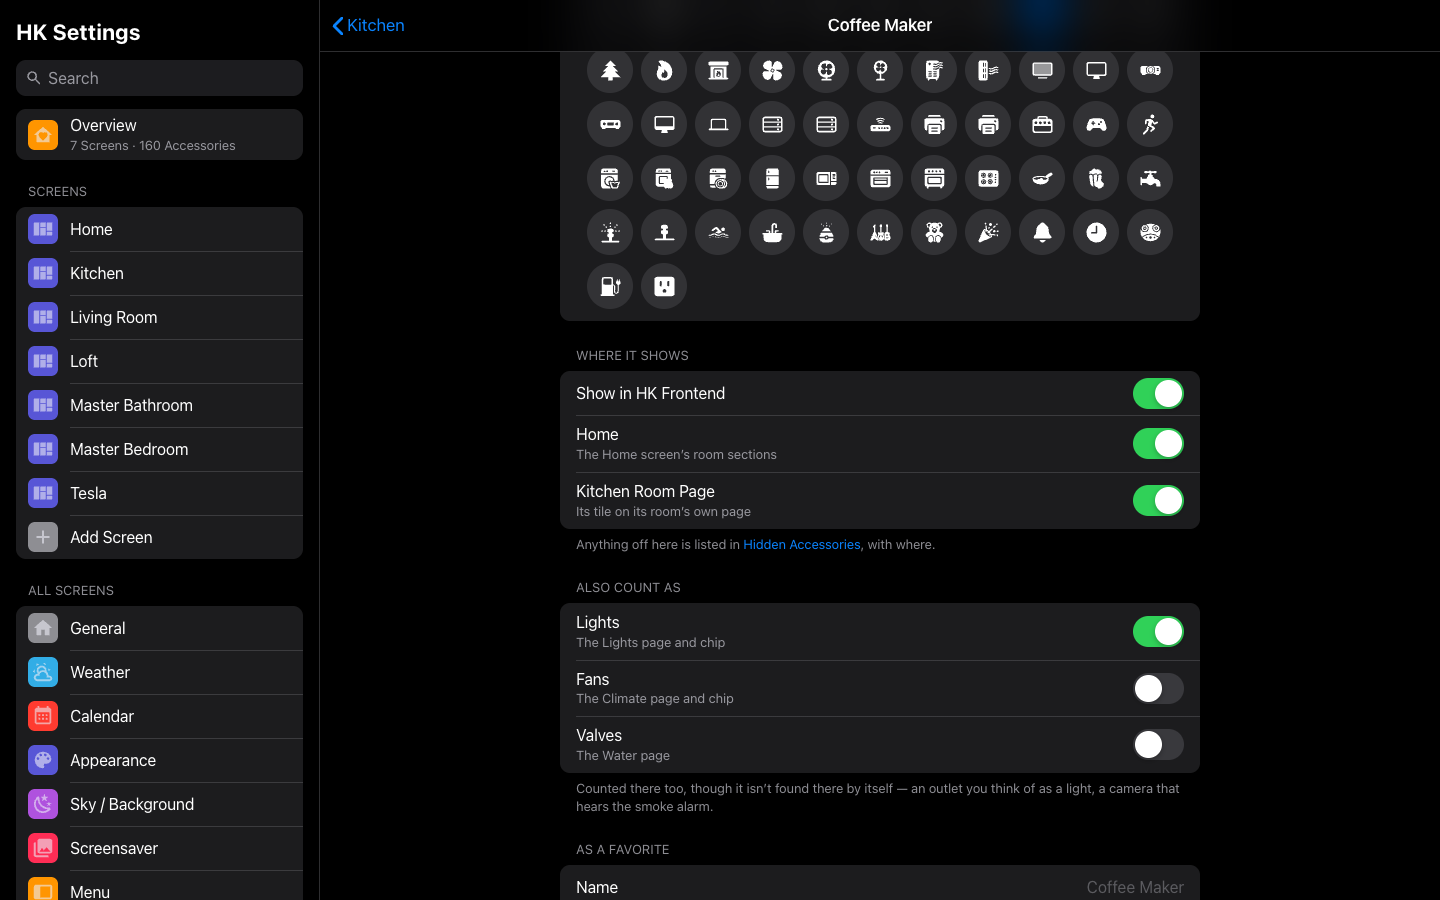Choose the refrigerator icon
The width and height of the screenshot is (1440, 900).
pos(772,178)
